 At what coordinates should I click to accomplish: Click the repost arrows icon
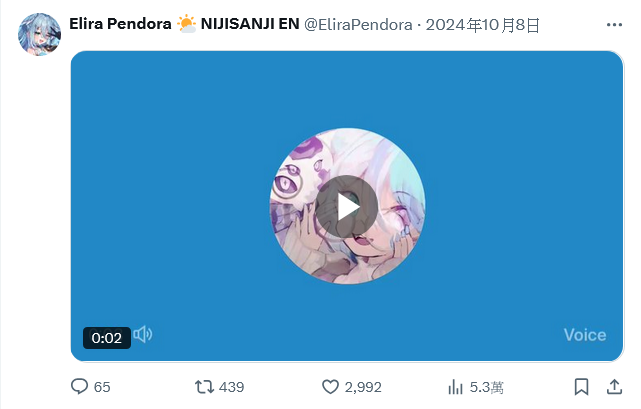[x=204, y=387]
